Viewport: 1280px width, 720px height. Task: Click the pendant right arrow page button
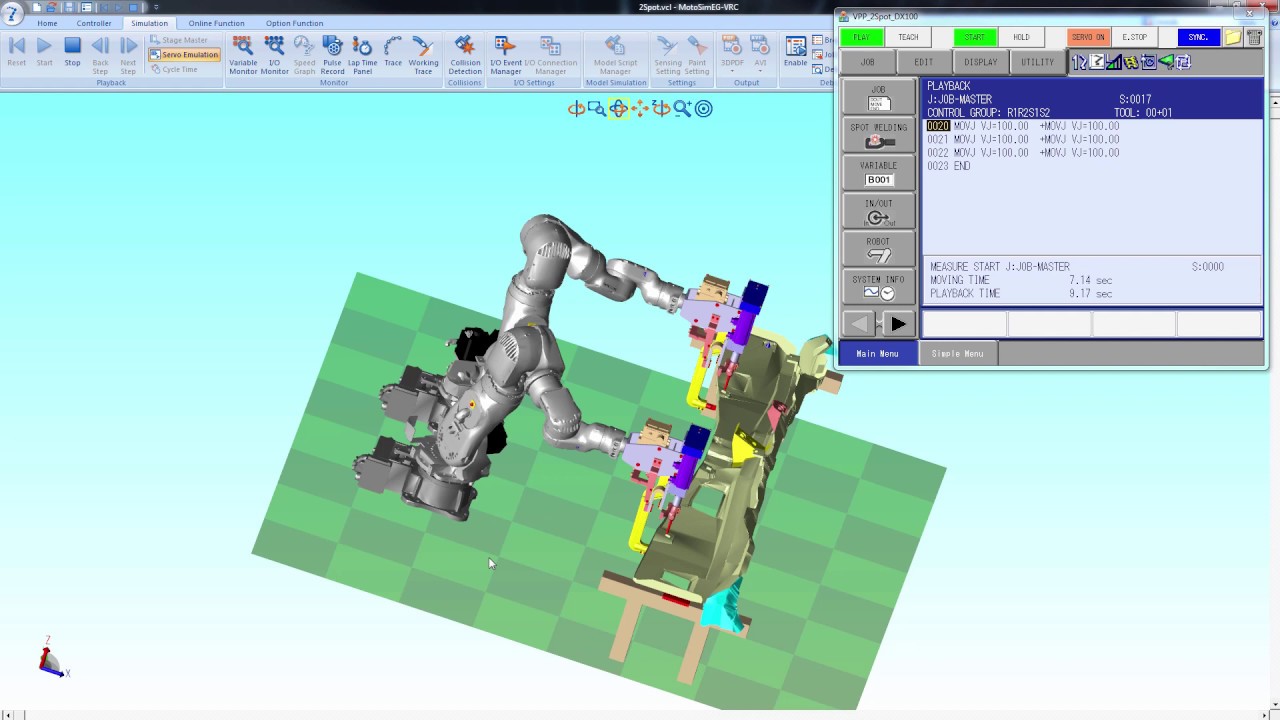(x=898, y=324)
